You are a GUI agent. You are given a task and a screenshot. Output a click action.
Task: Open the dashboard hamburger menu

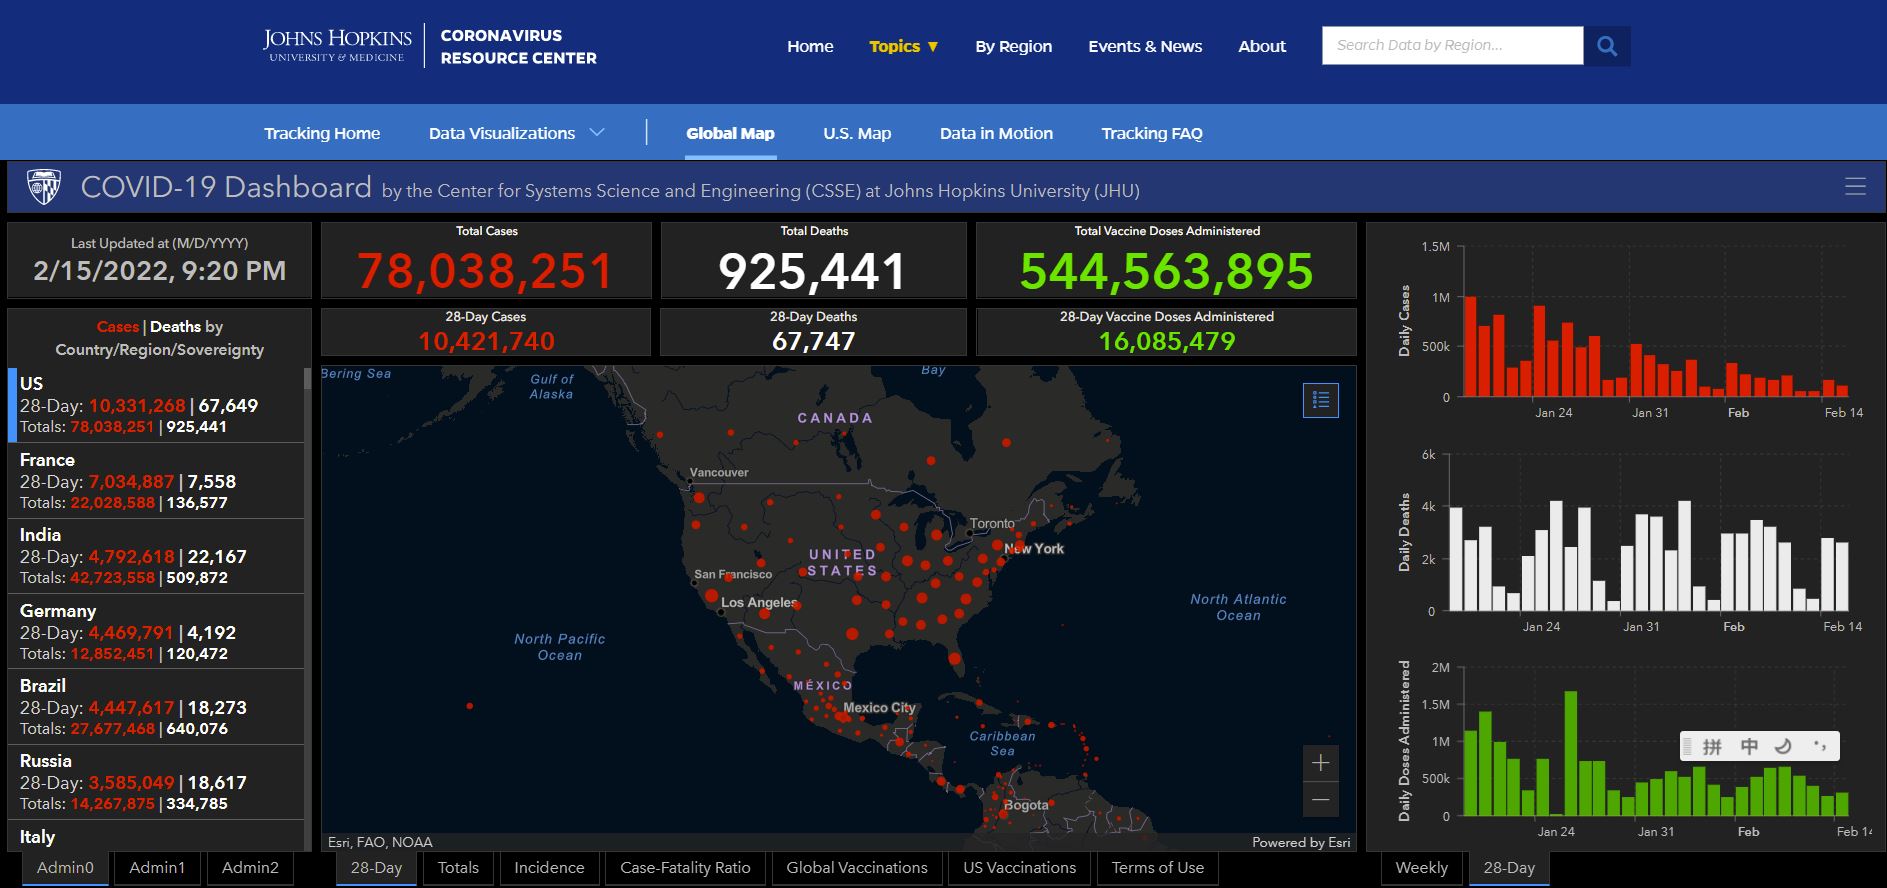click(x=1855, y=187)
